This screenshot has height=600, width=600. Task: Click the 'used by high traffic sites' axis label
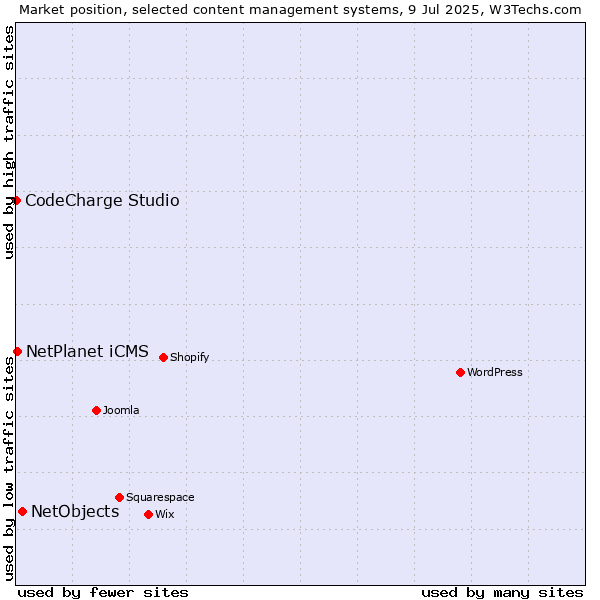(x=9, y=142)
